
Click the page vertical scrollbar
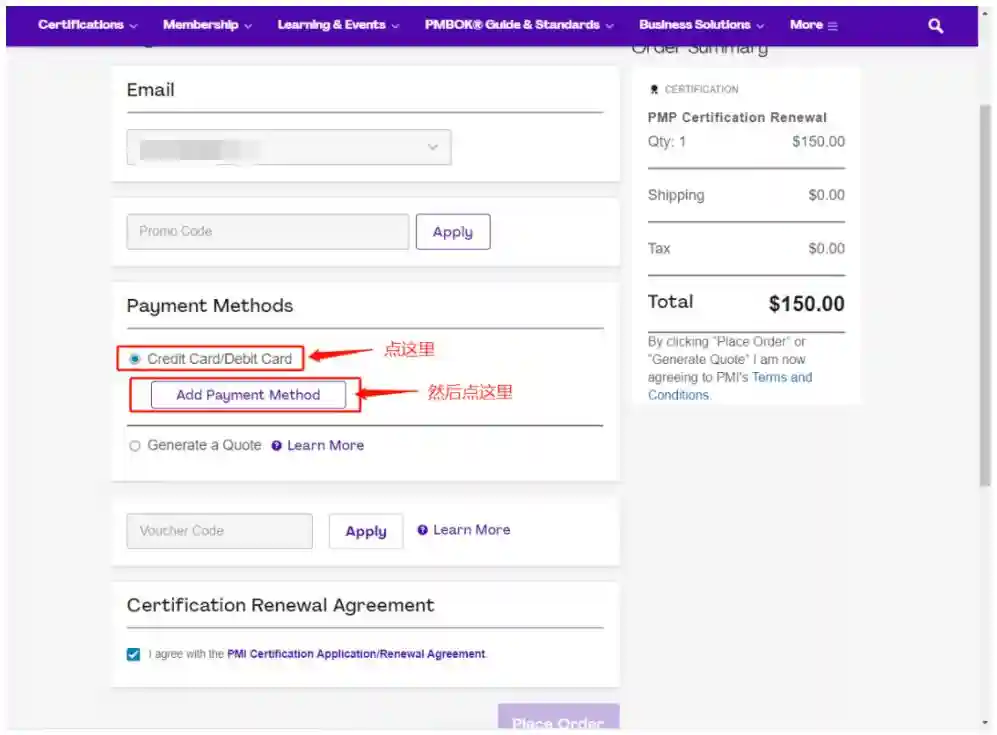tap(985, 300)
